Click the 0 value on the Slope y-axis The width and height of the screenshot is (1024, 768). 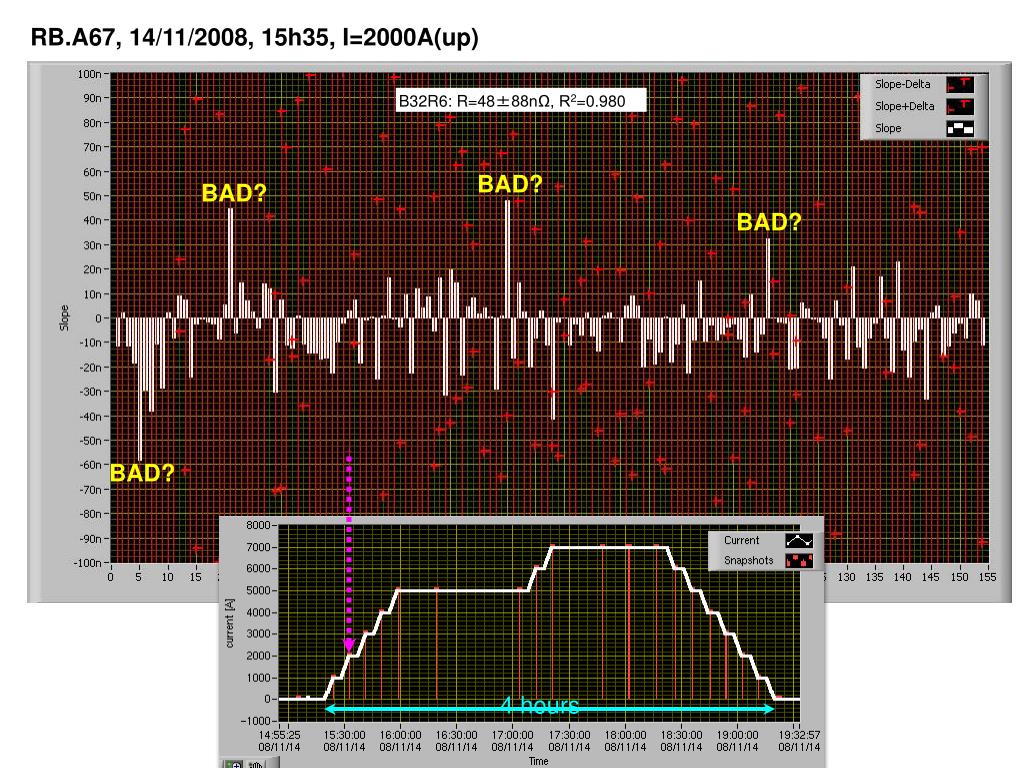pos(99,319)
